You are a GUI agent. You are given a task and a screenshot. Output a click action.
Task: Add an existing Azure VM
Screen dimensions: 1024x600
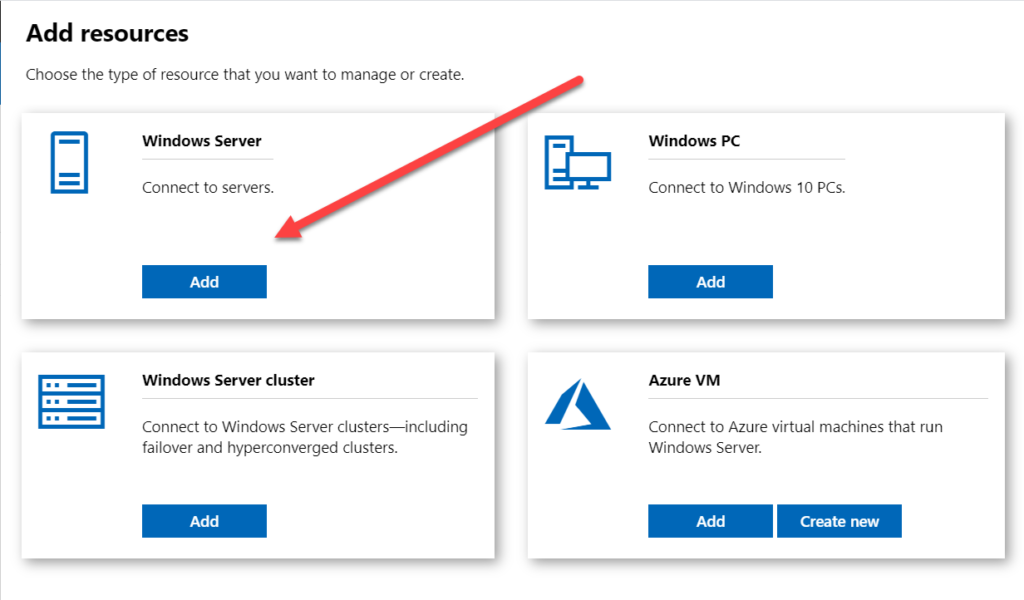(711, 521)
